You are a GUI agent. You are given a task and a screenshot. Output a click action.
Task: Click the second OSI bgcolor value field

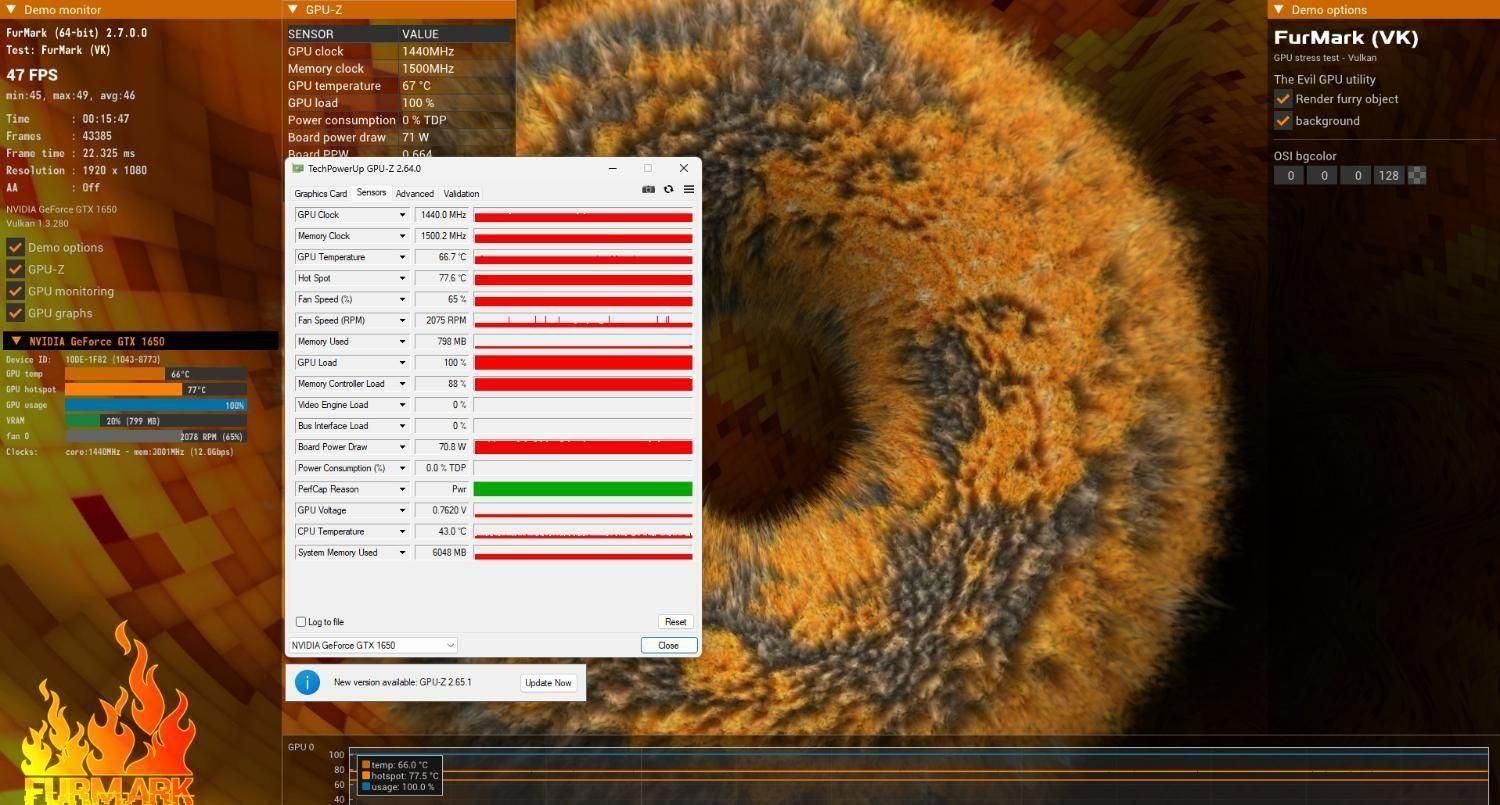[x=1322, y=176]
